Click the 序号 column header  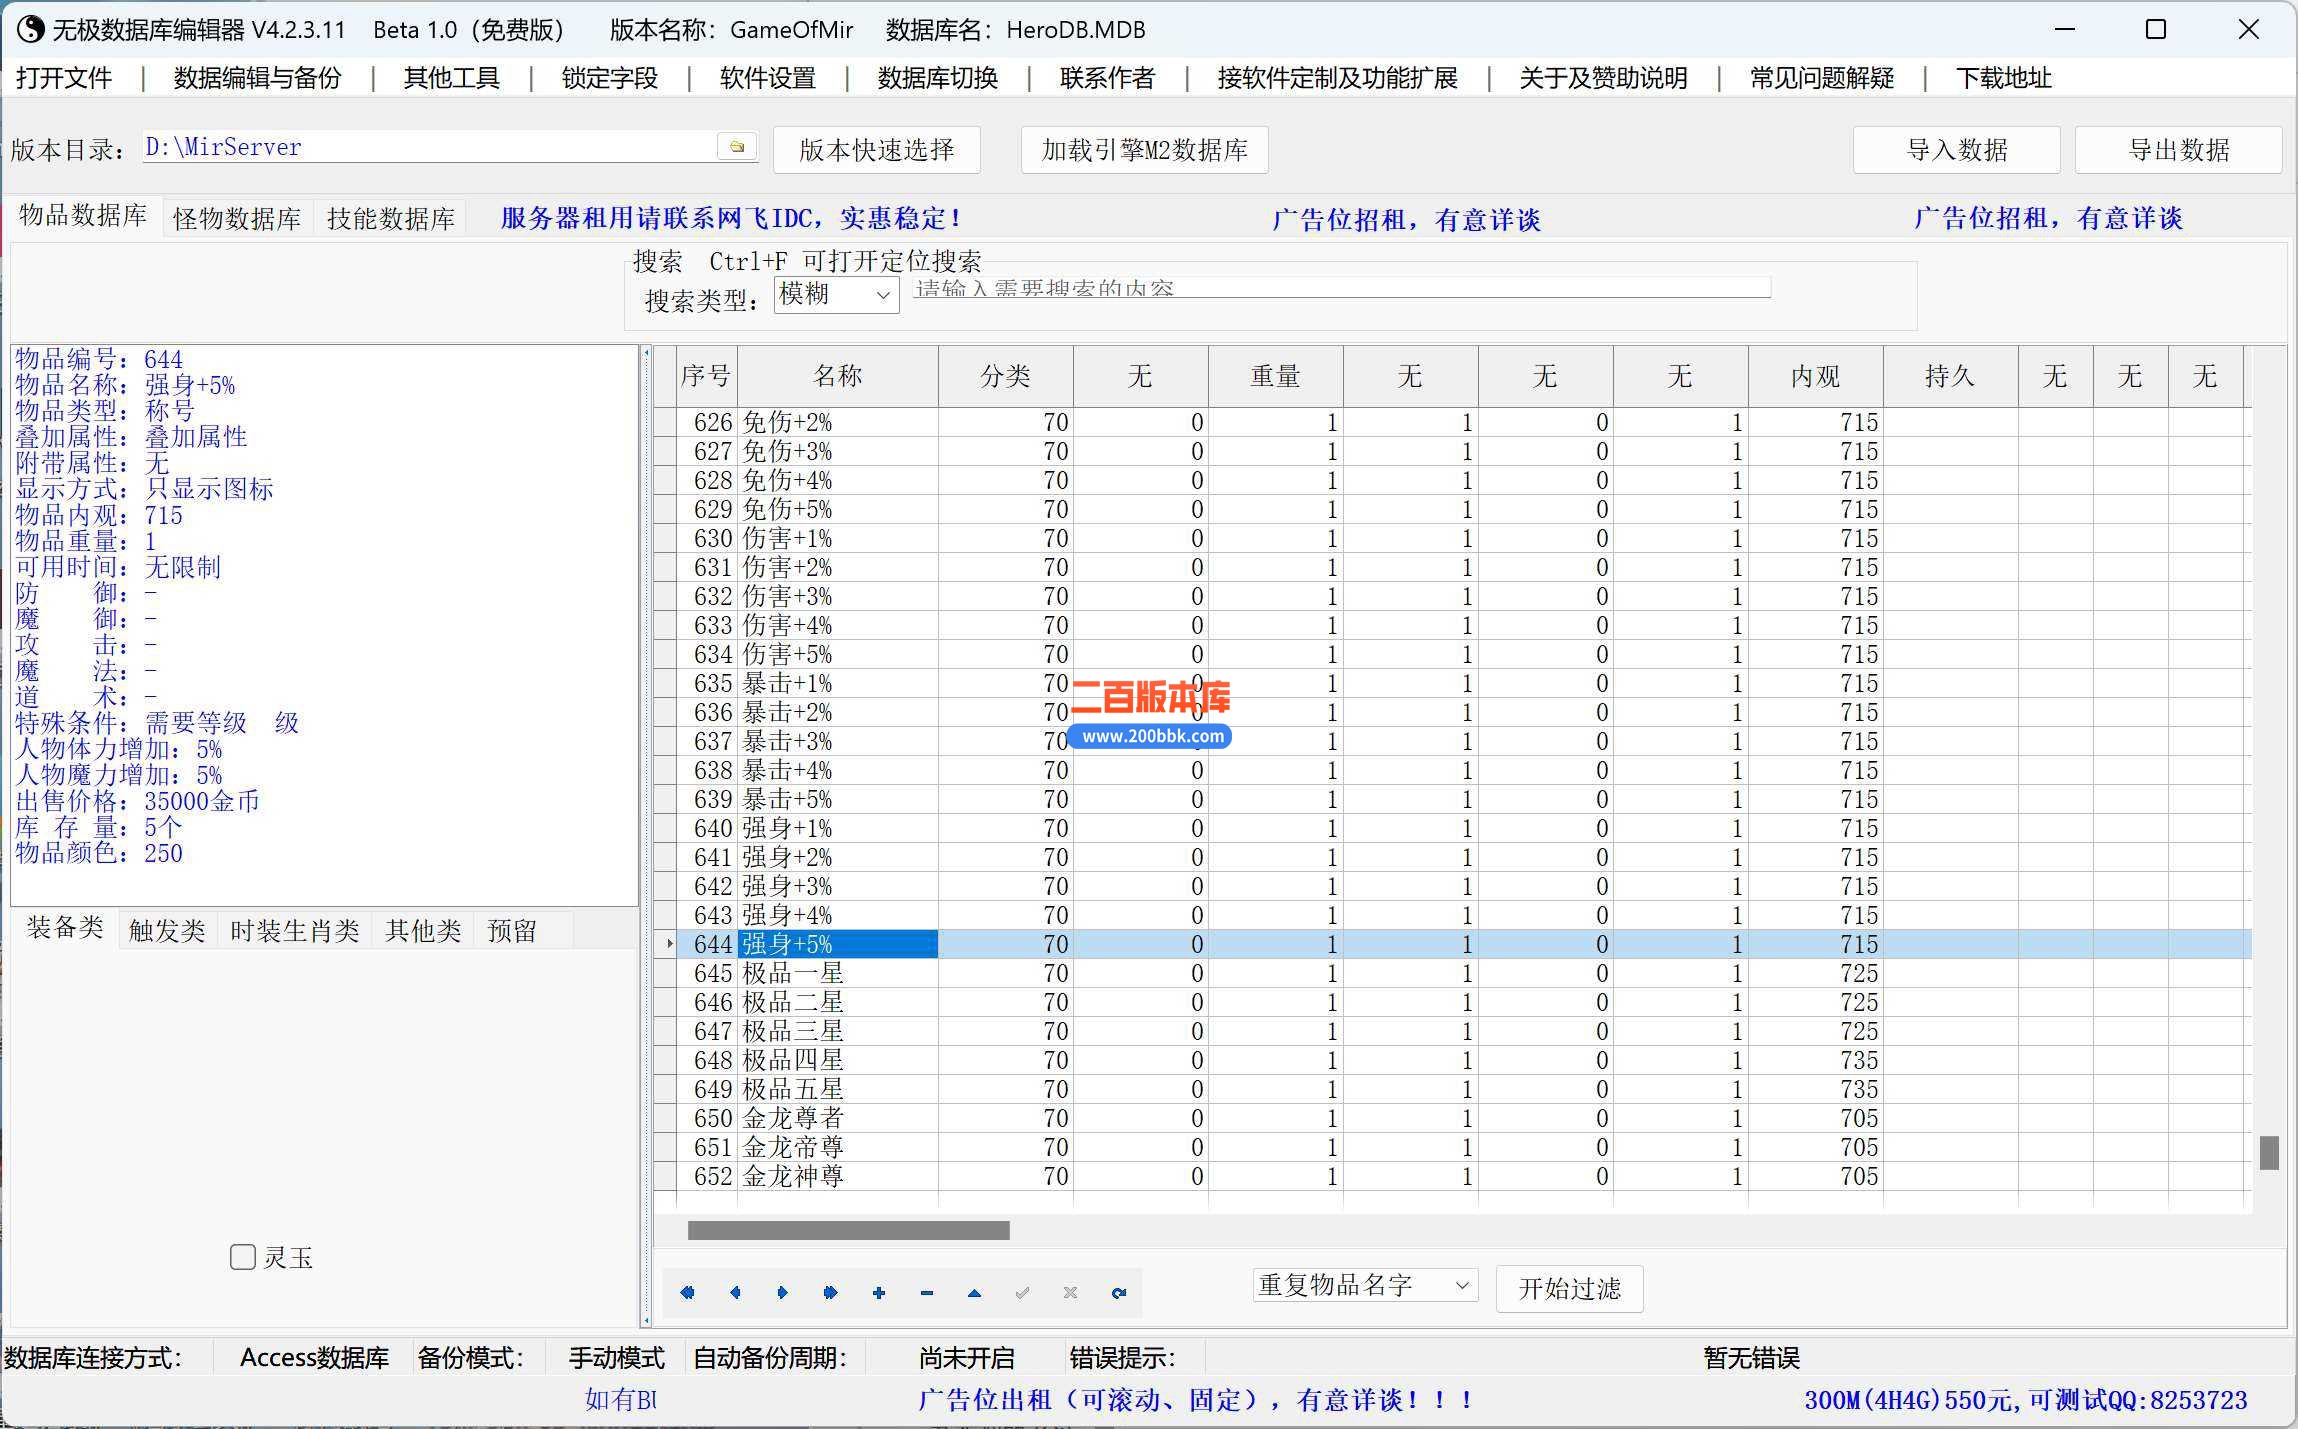coord(706,376)
